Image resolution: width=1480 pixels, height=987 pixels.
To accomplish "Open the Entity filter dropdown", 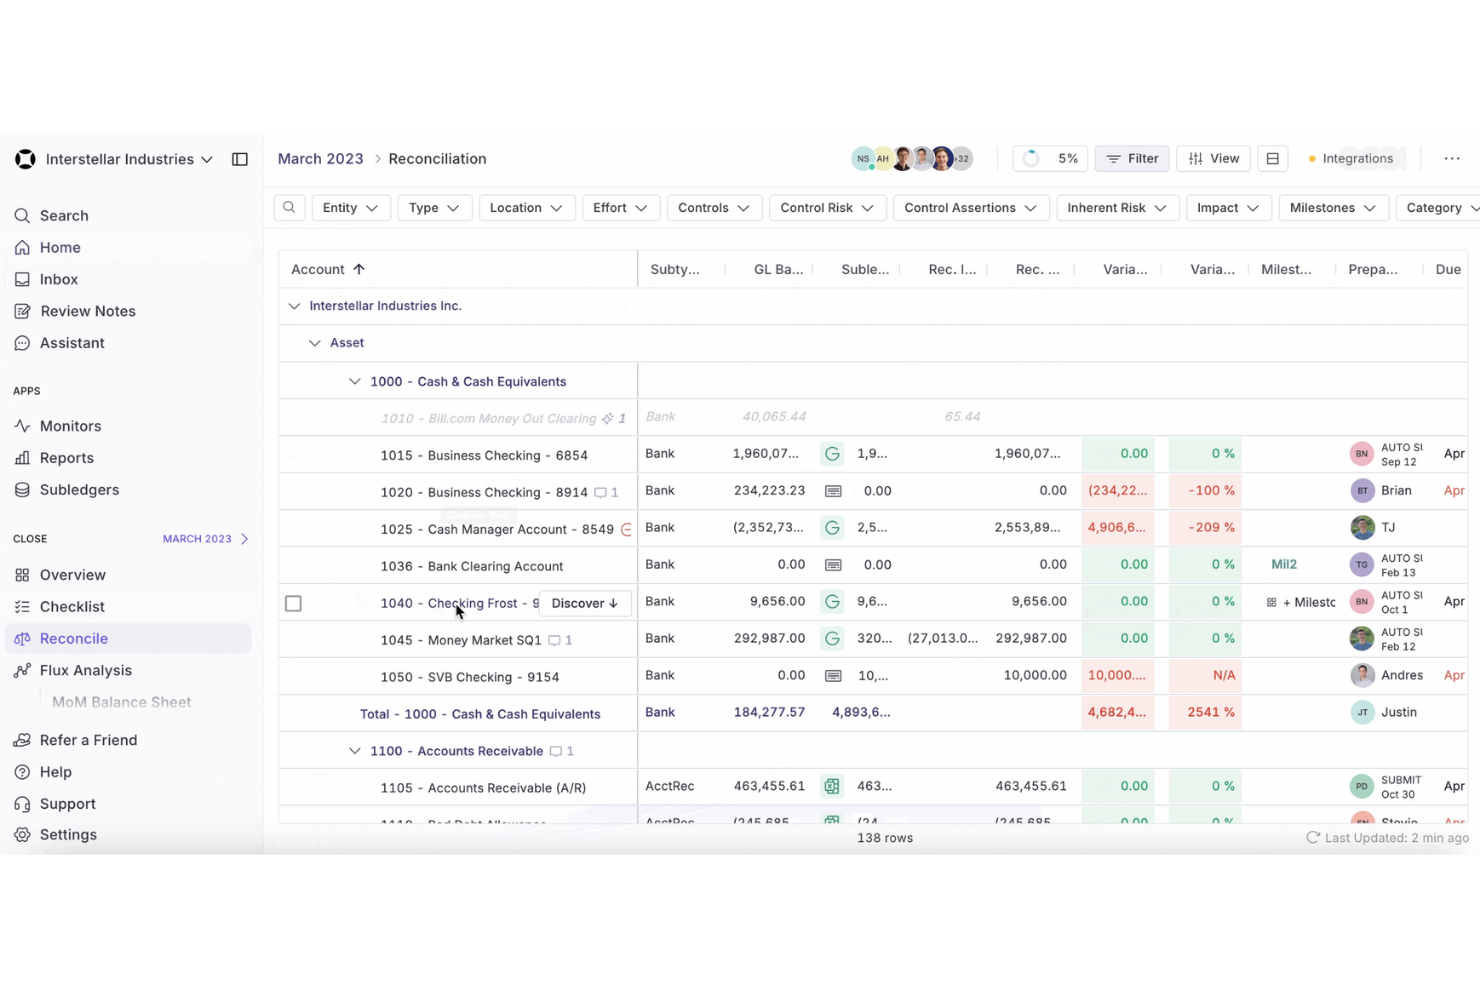I will click(350, 208).
